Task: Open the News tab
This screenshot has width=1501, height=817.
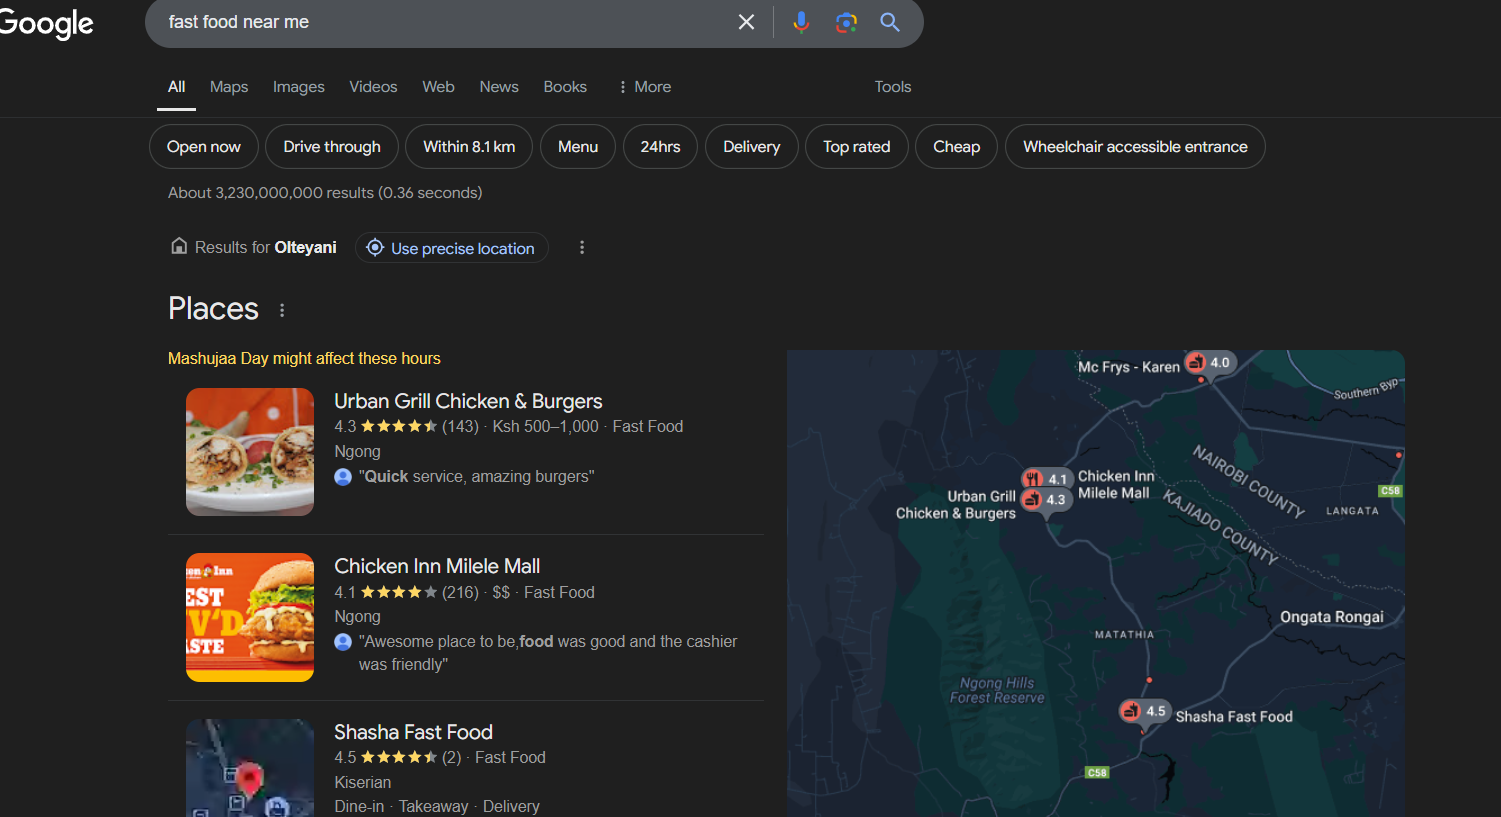Action: click(499, 87)
